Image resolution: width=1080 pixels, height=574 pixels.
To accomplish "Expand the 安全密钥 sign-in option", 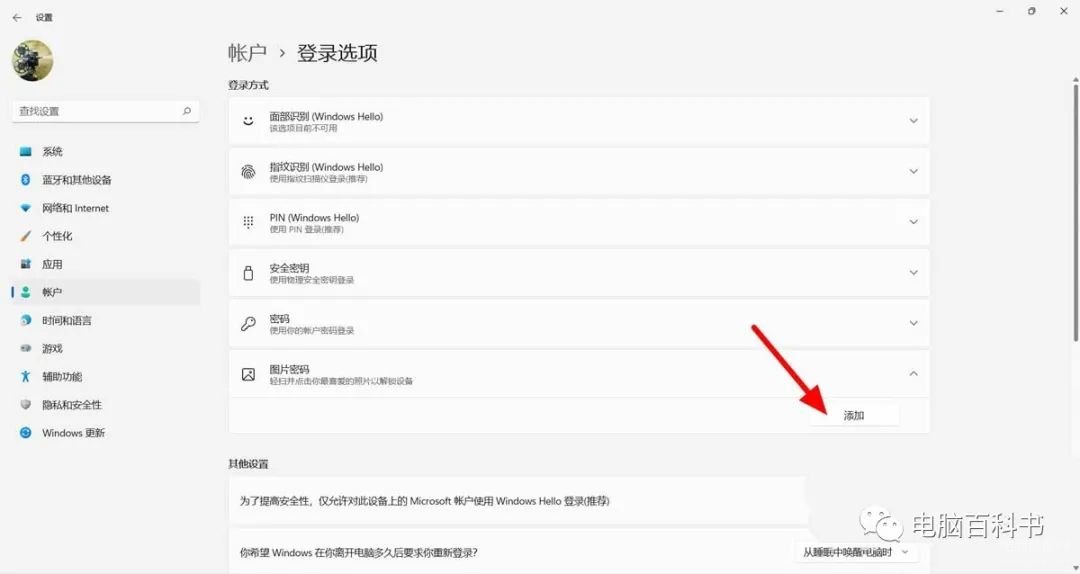I will point(912,273).
